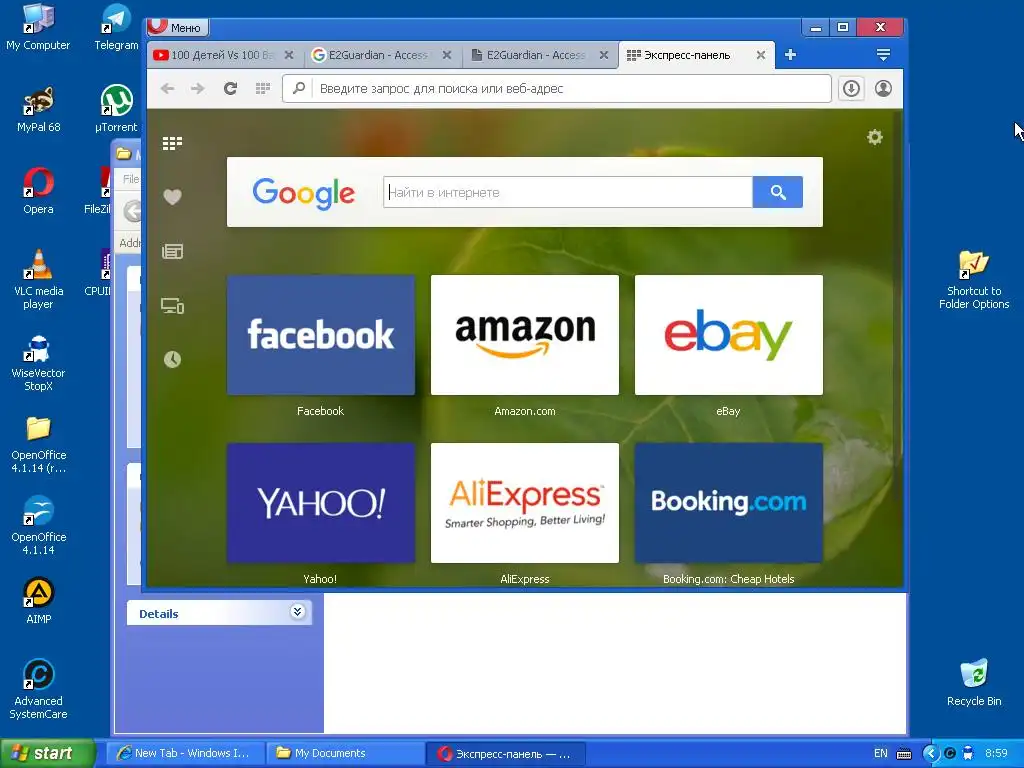Open the Windows start button
The width and height of the screenshot is (1024, 768).
(48, 753)
